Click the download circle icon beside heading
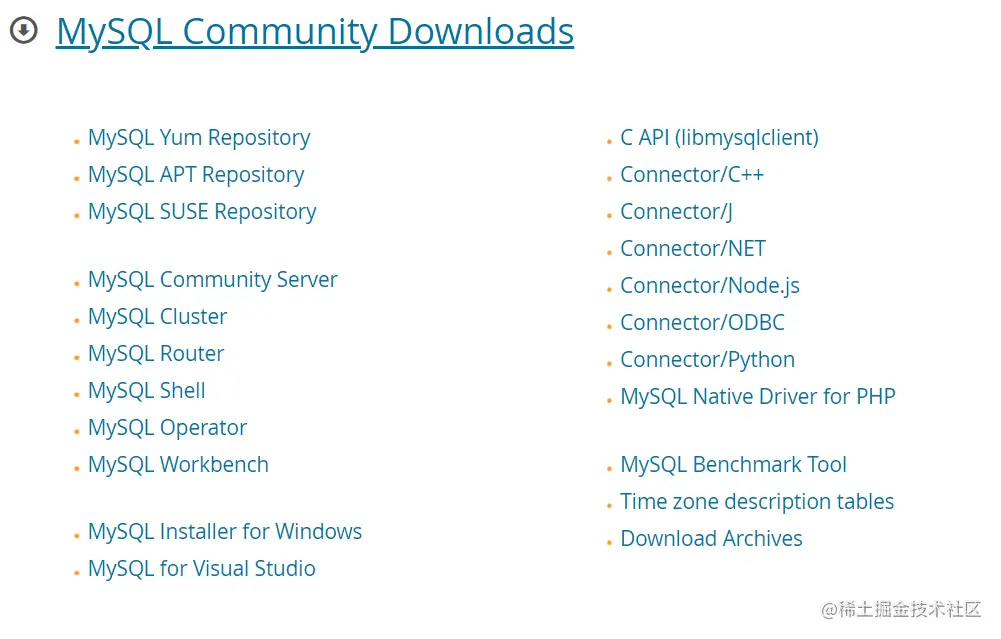1001x639 pixels. [x=24, y=30]
